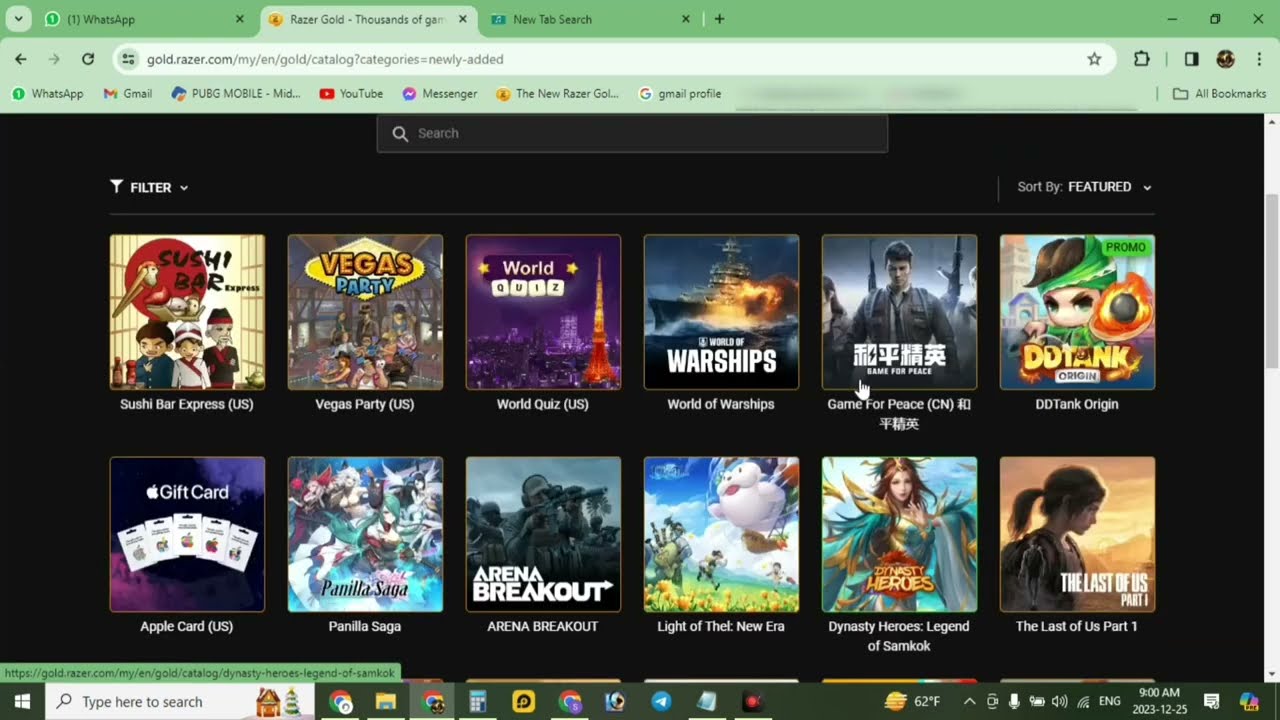
Task: Open the Vegas Party (US) tile
Action: pyautogui.click(x=365, y=312)
